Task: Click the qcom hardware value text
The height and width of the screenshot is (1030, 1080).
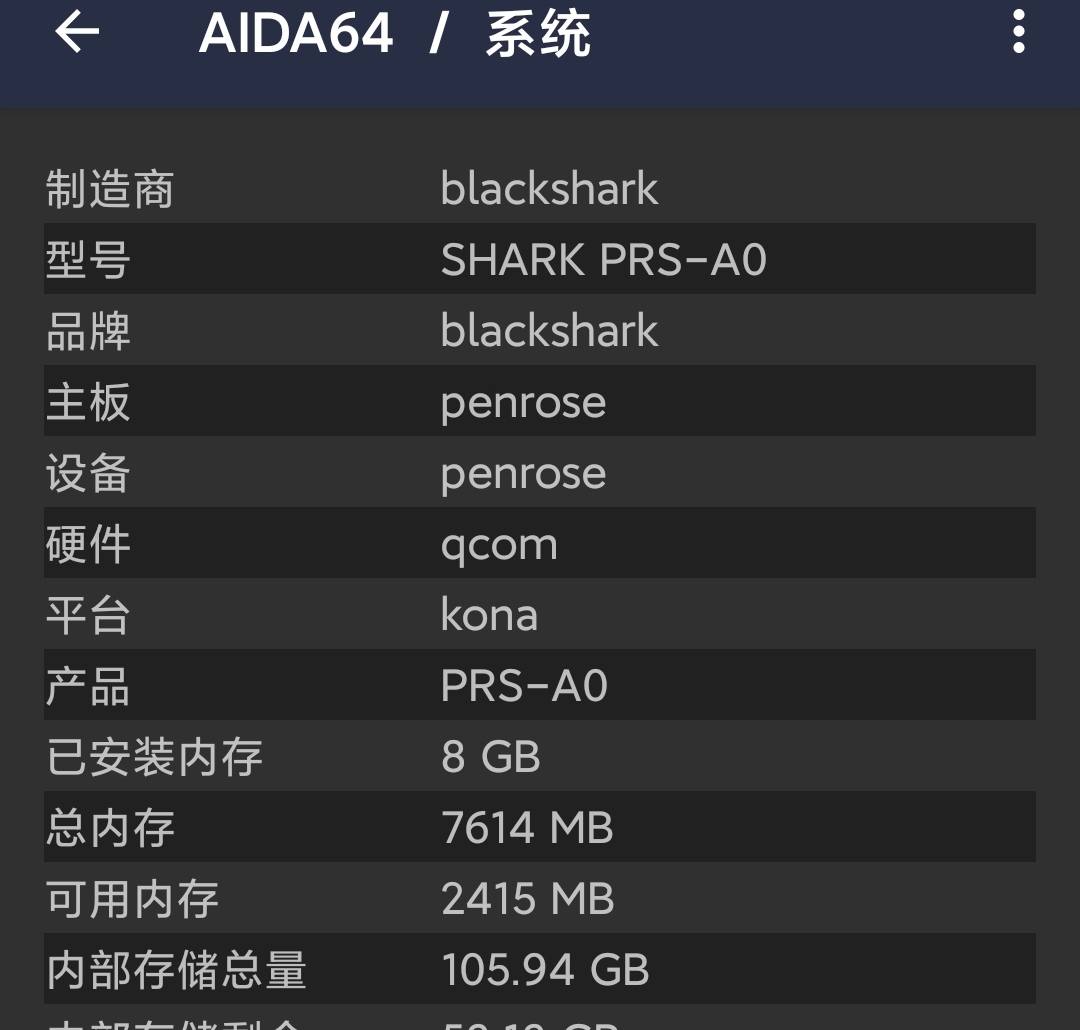Action: [499, 546]
